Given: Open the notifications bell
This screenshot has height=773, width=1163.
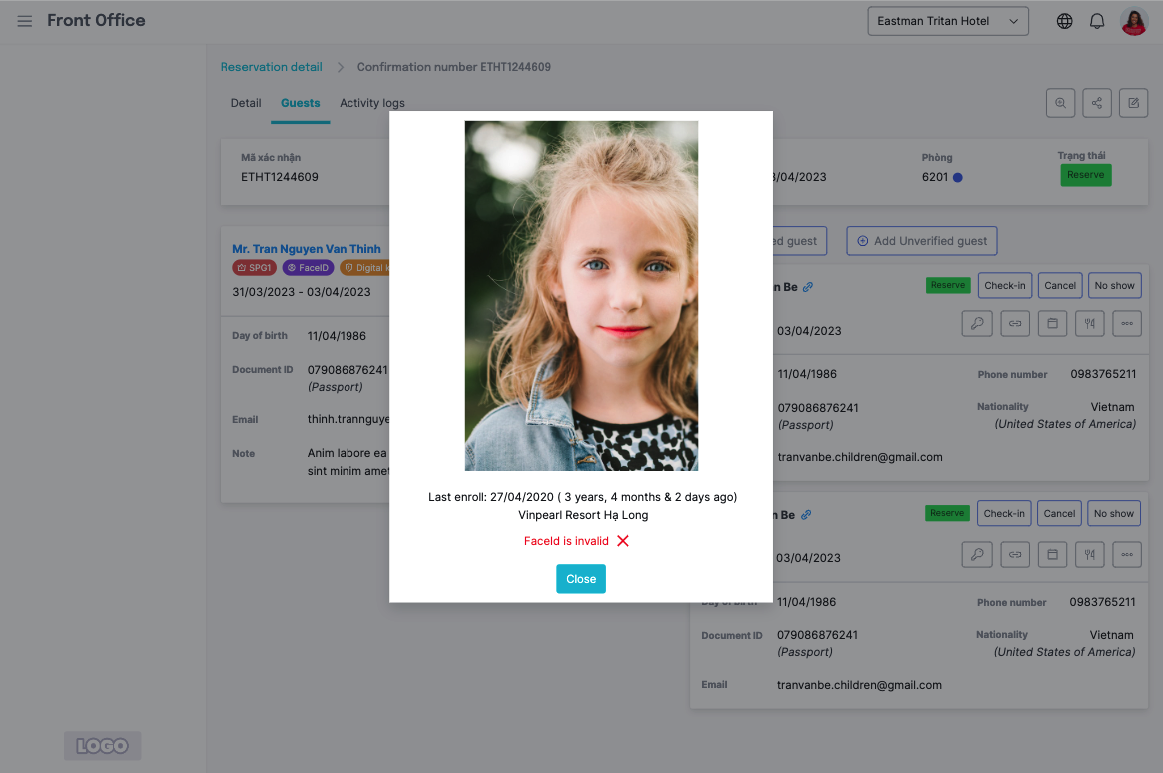Looking at the screenshot, I should tap(1097, 21).
